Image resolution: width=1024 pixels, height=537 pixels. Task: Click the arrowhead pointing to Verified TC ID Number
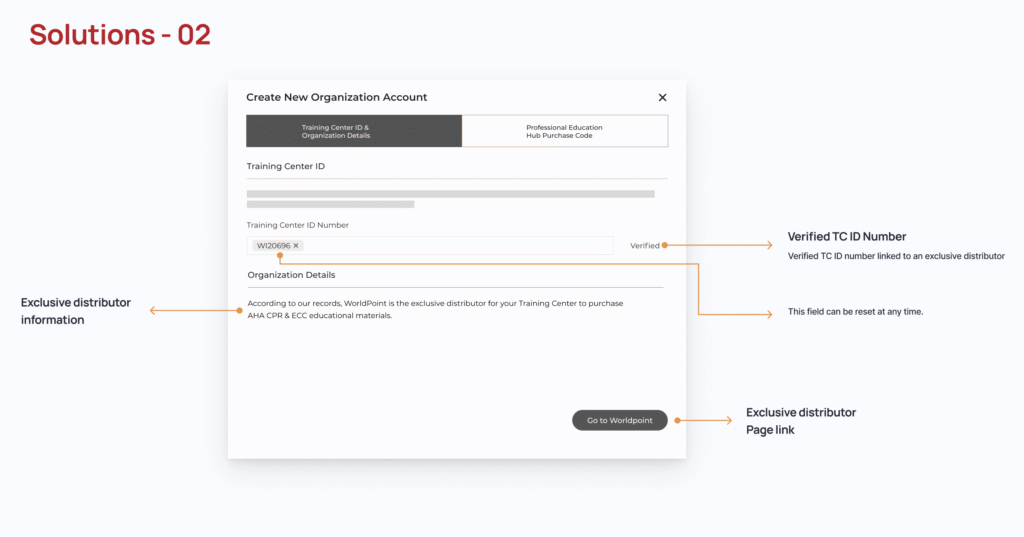coord(768,245)
